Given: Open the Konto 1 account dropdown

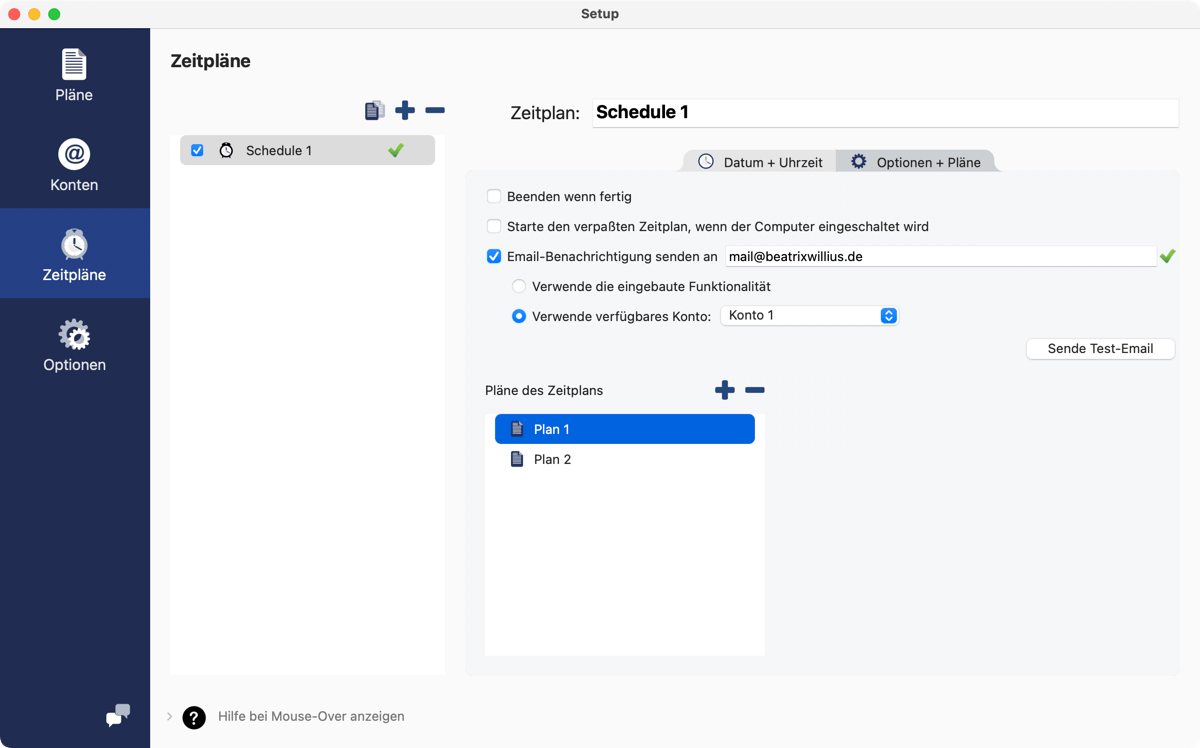Looking at the screenshot, I should click(810, 315).
